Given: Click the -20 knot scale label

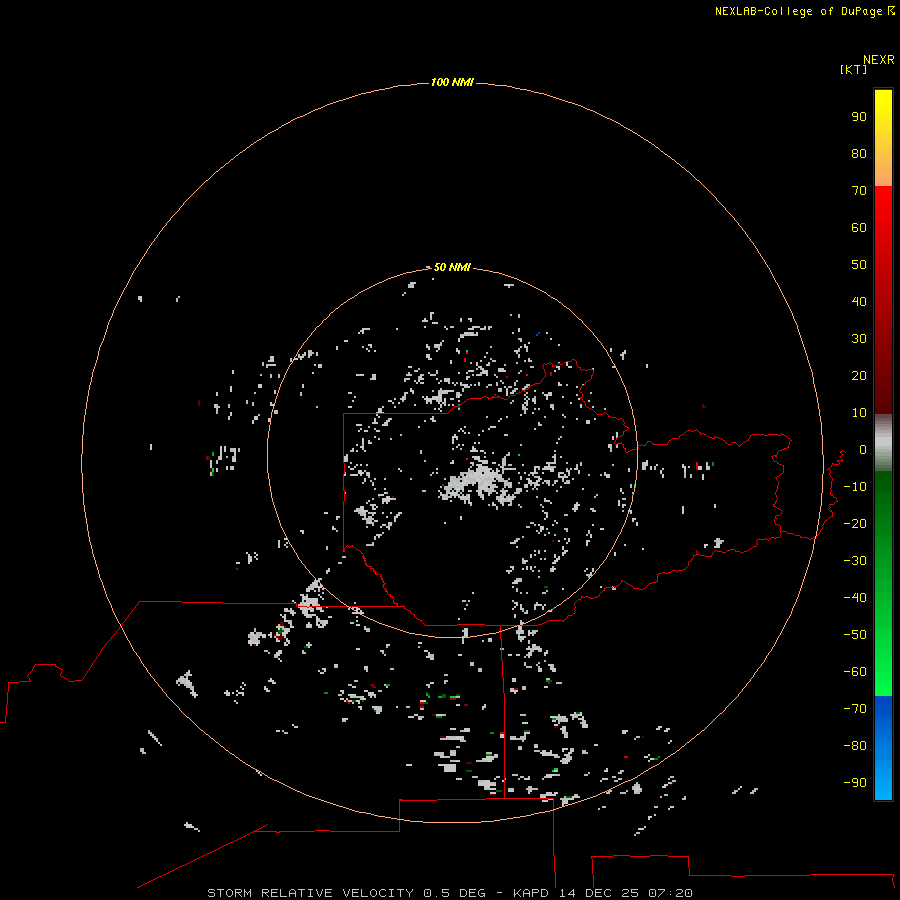Looking at the screenshot, I should click(855, 523).
